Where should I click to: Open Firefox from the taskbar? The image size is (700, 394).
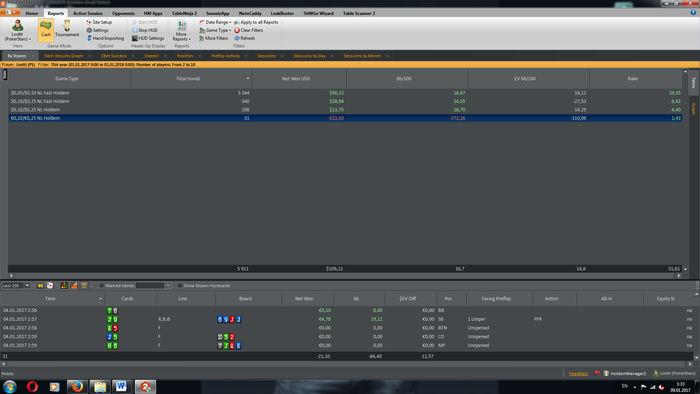pos(77,386)
